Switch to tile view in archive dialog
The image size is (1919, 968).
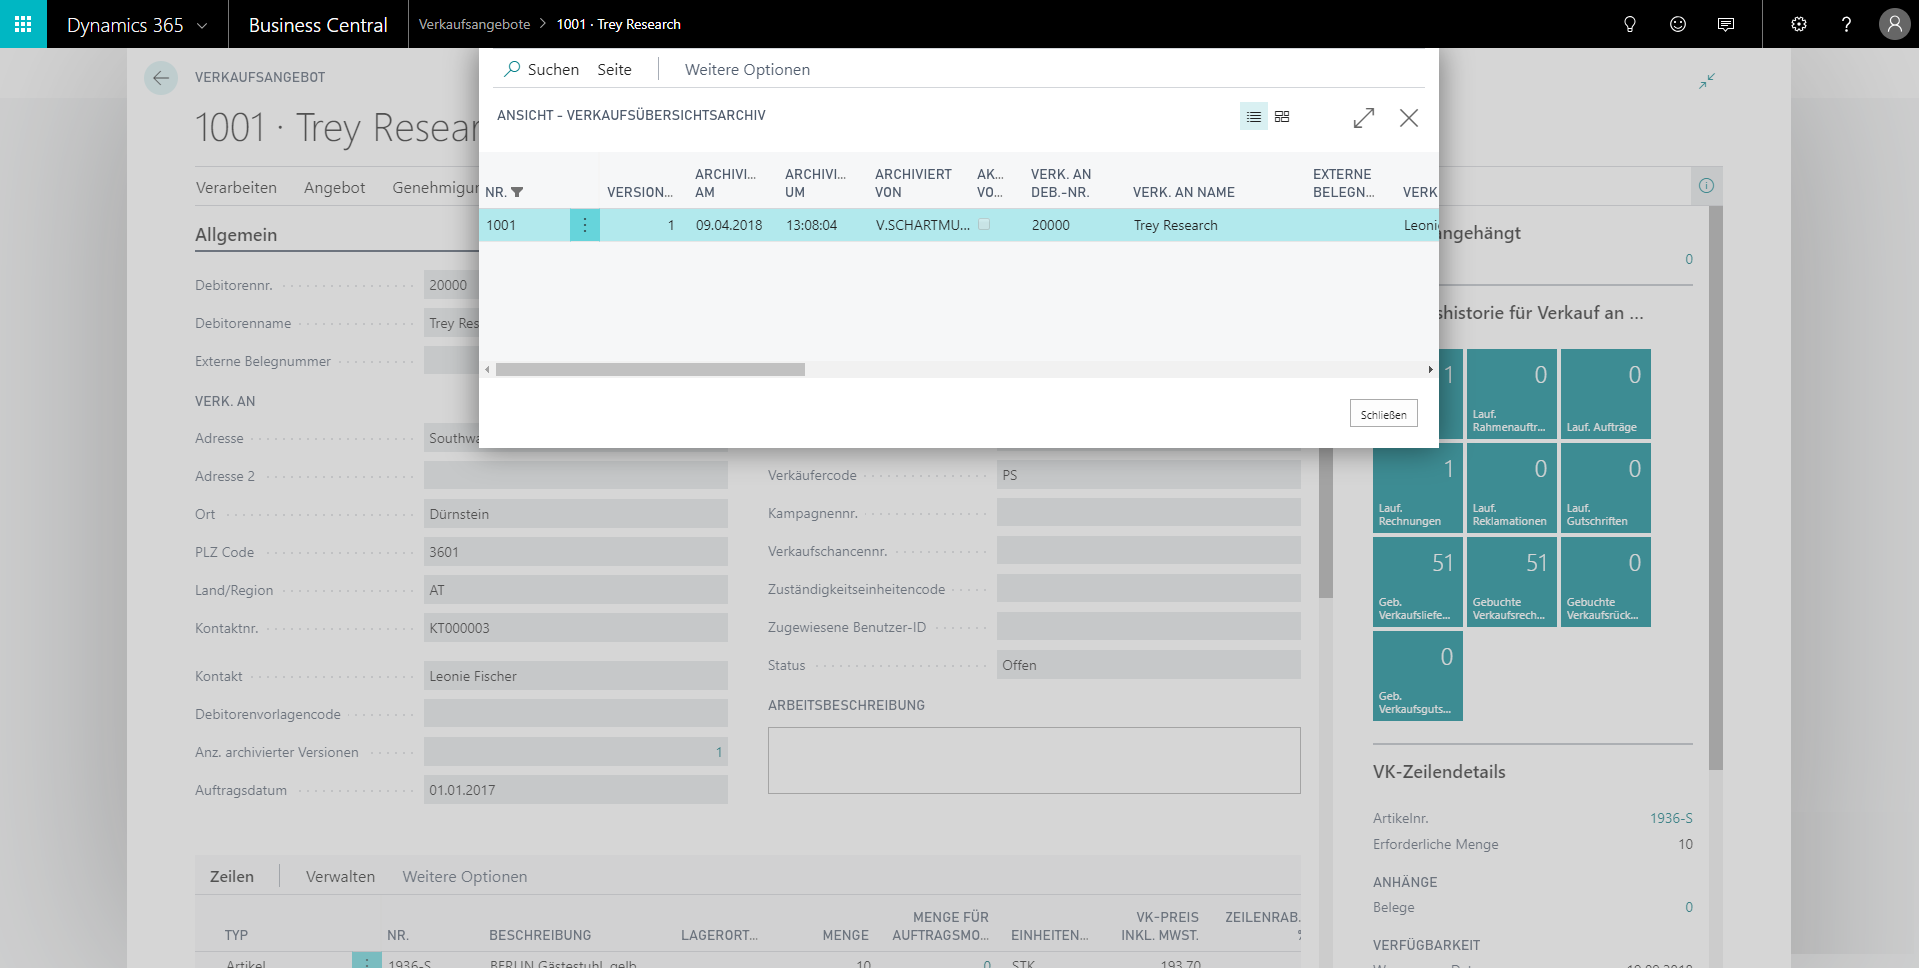point(1282,117)
